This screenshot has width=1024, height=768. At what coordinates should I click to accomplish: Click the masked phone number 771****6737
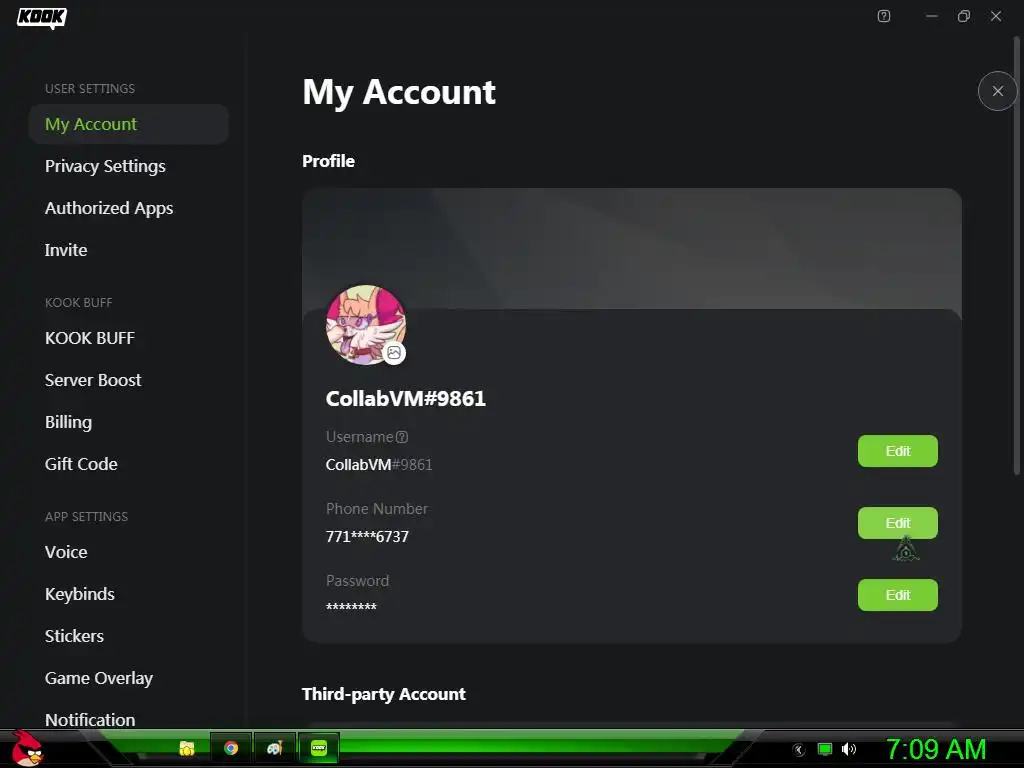click(x=367, y=537)
